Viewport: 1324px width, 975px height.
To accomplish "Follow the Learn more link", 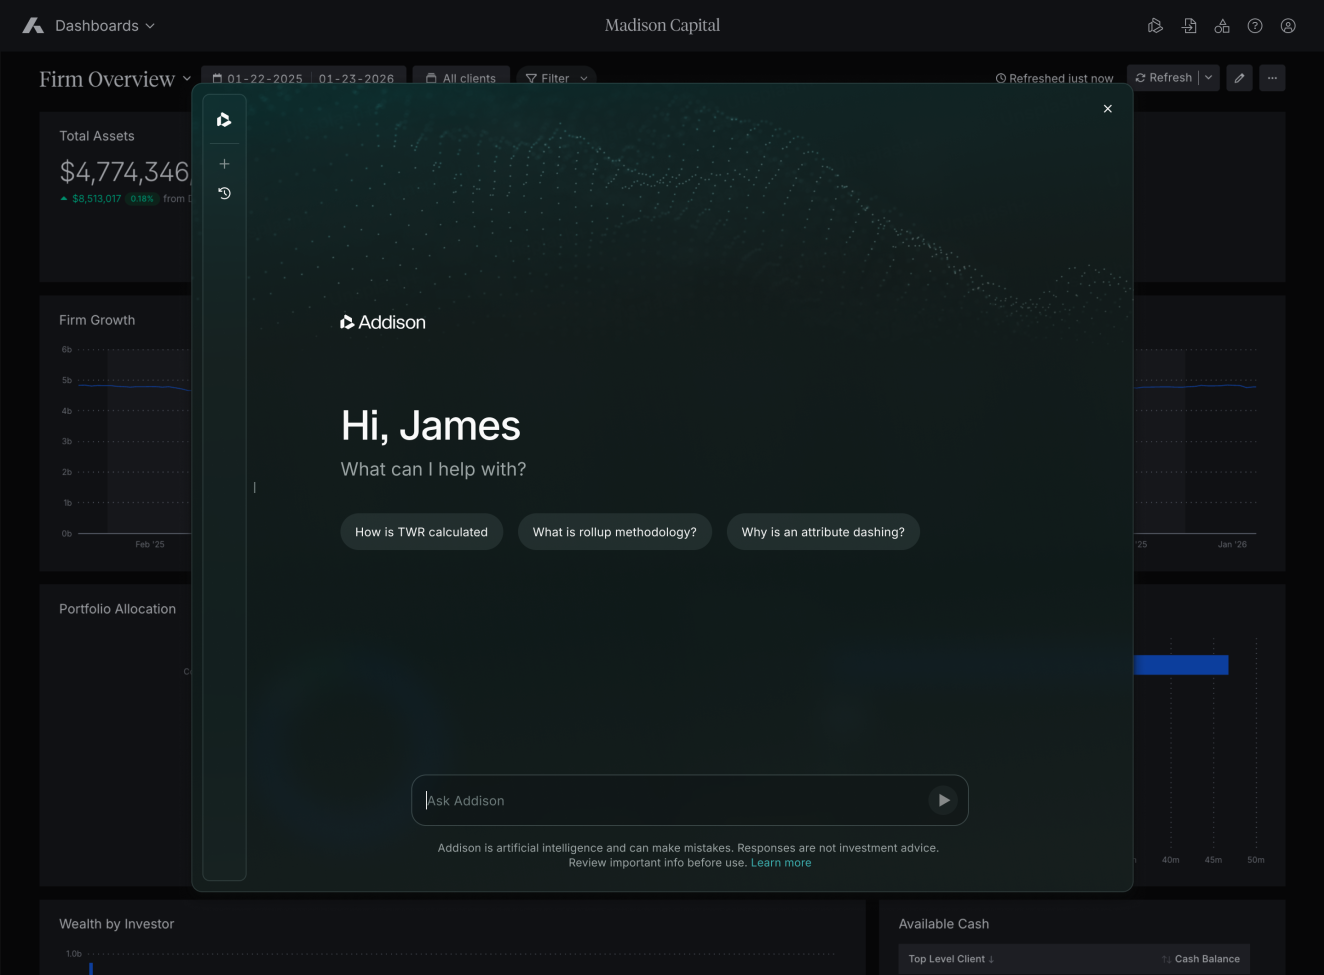I will 781,863.
